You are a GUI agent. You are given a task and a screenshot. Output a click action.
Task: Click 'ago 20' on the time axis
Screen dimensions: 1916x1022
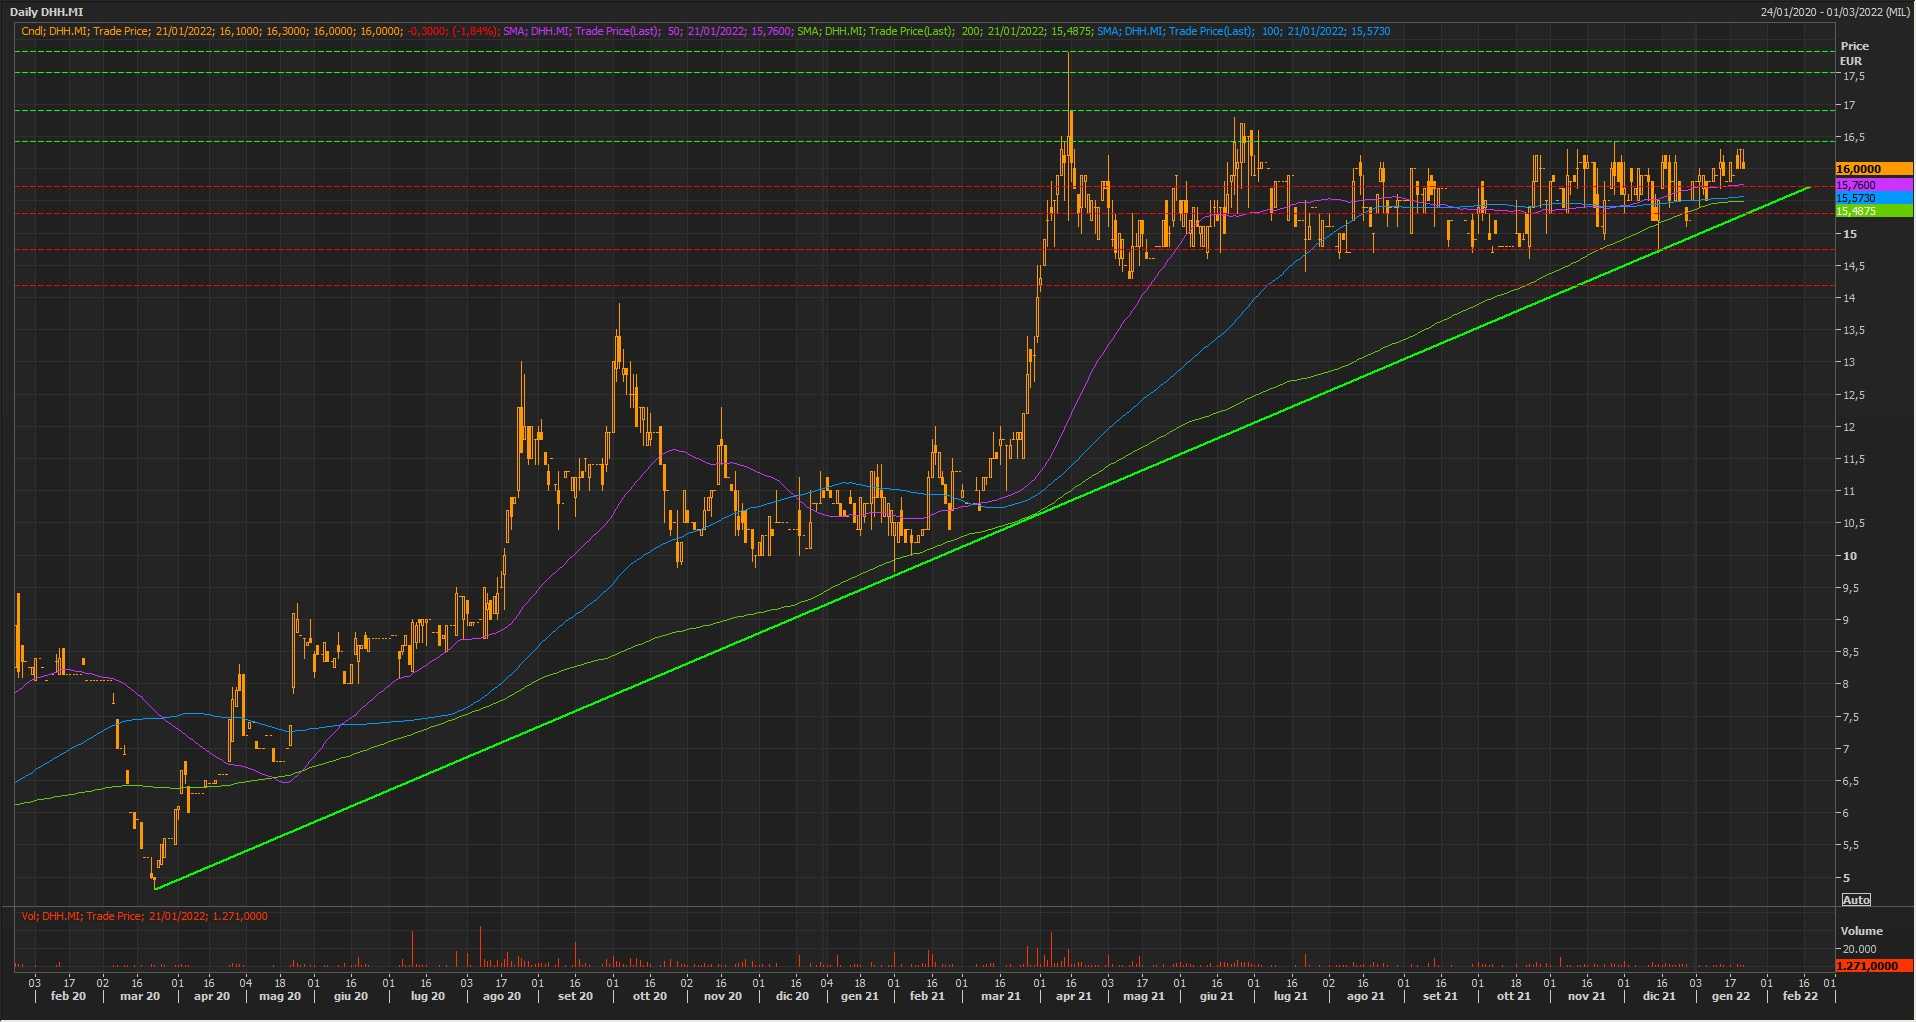501,996
